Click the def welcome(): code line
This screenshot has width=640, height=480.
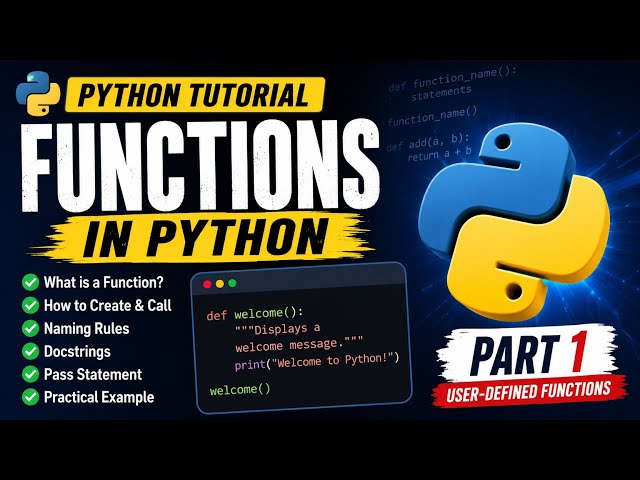click(255, 313)
